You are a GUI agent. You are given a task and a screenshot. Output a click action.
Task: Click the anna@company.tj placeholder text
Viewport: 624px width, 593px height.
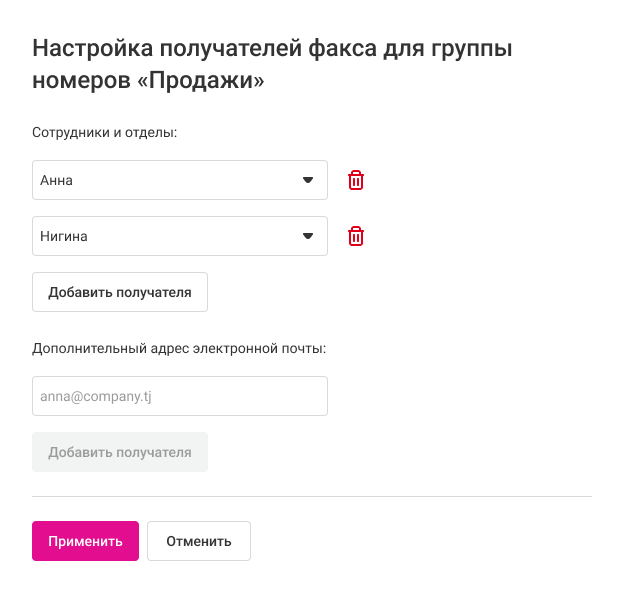click(x=95, y=396)
